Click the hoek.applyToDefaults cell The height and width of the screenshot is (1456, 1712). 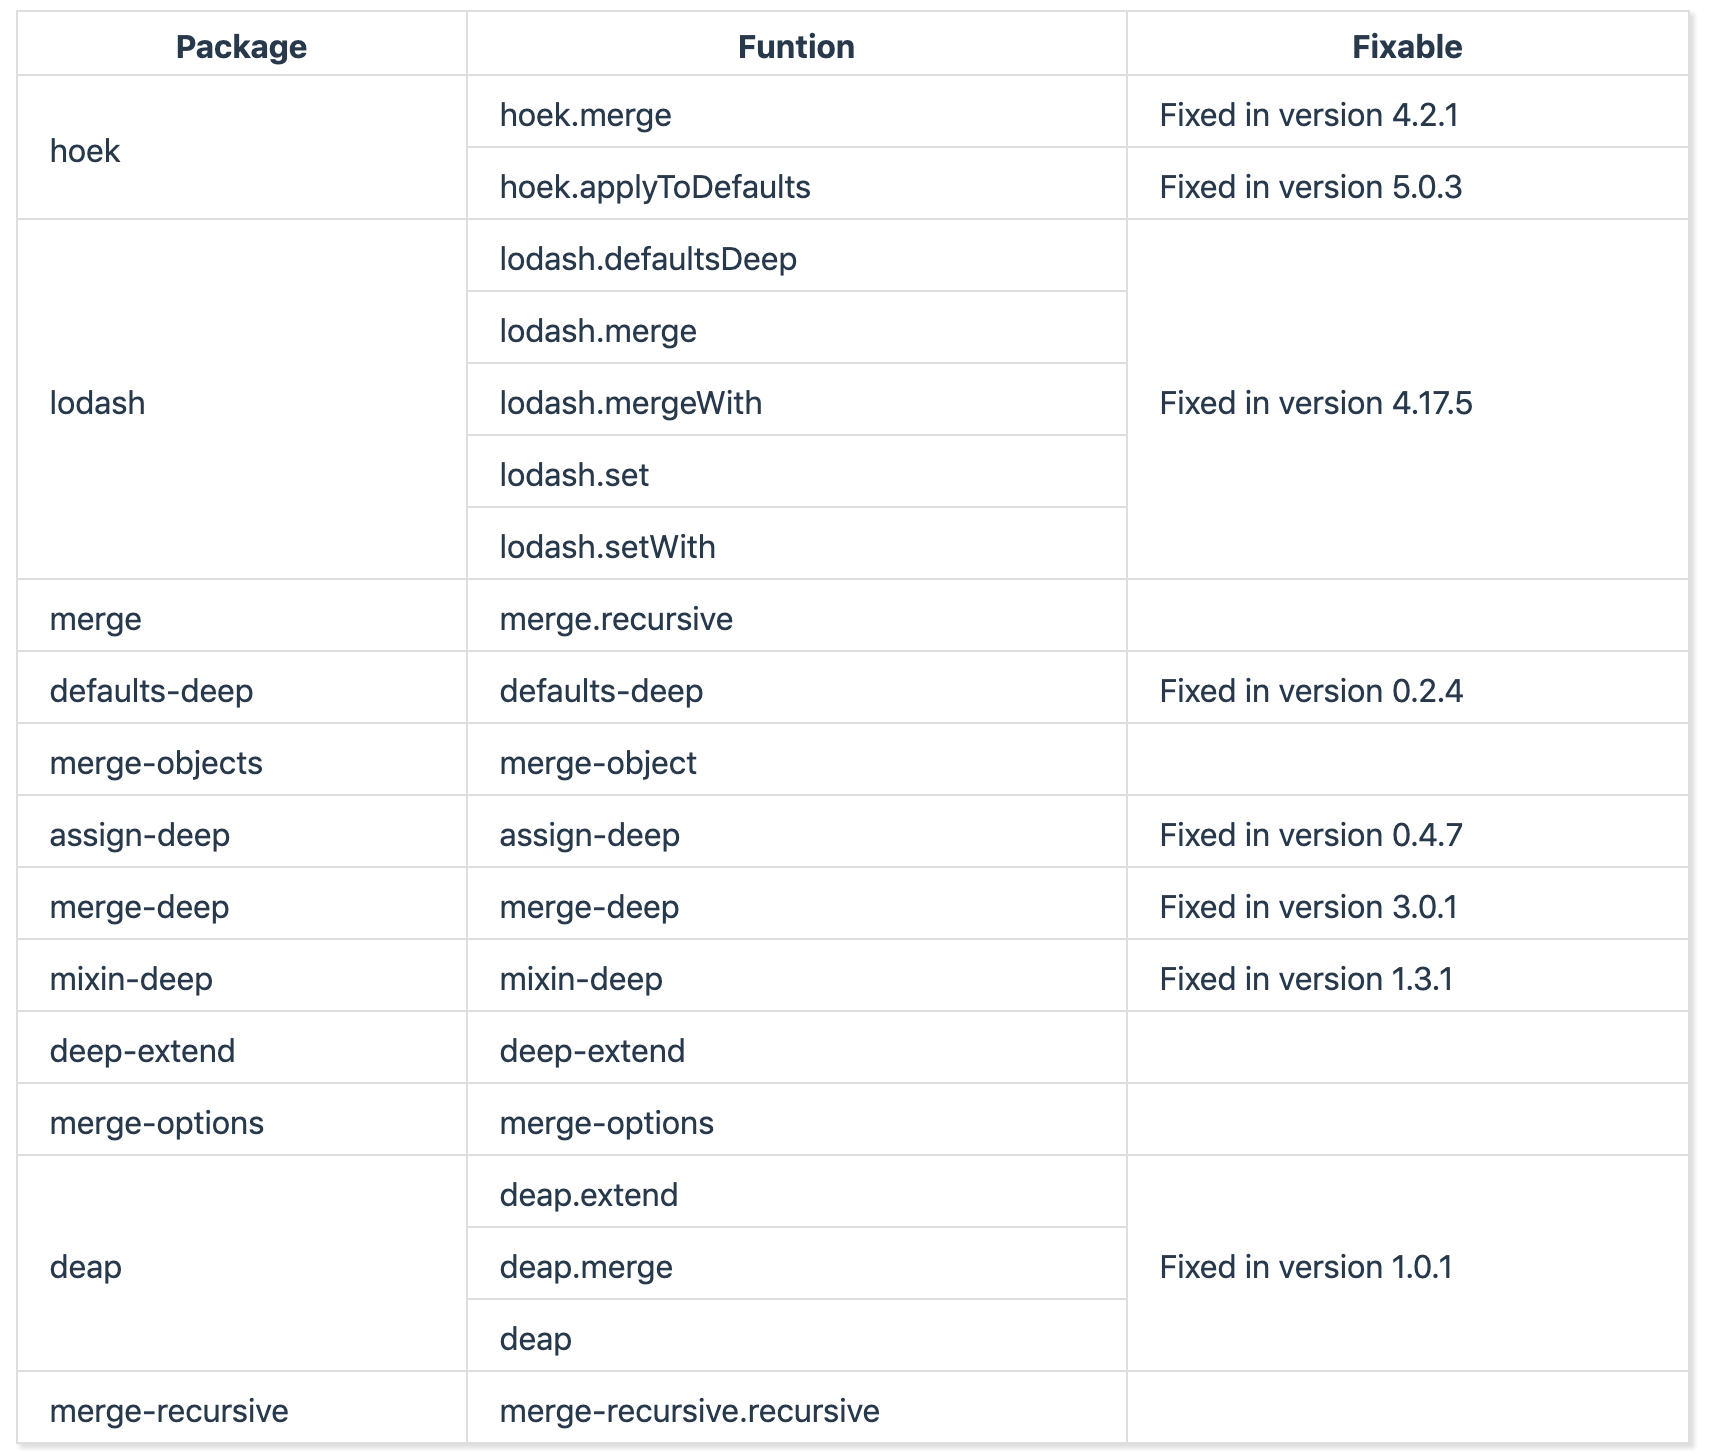(654, 187)
